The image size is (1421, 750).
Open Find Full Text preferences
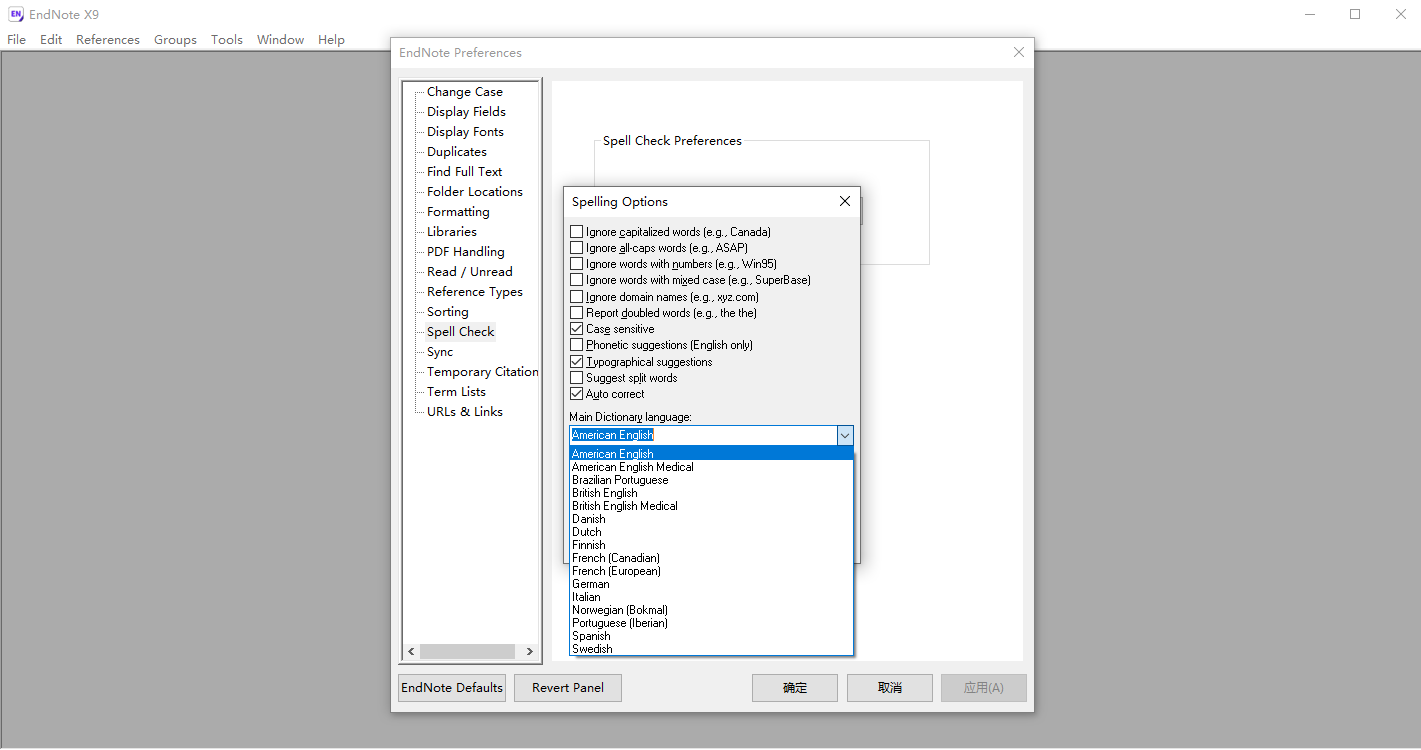pos(464,172)
